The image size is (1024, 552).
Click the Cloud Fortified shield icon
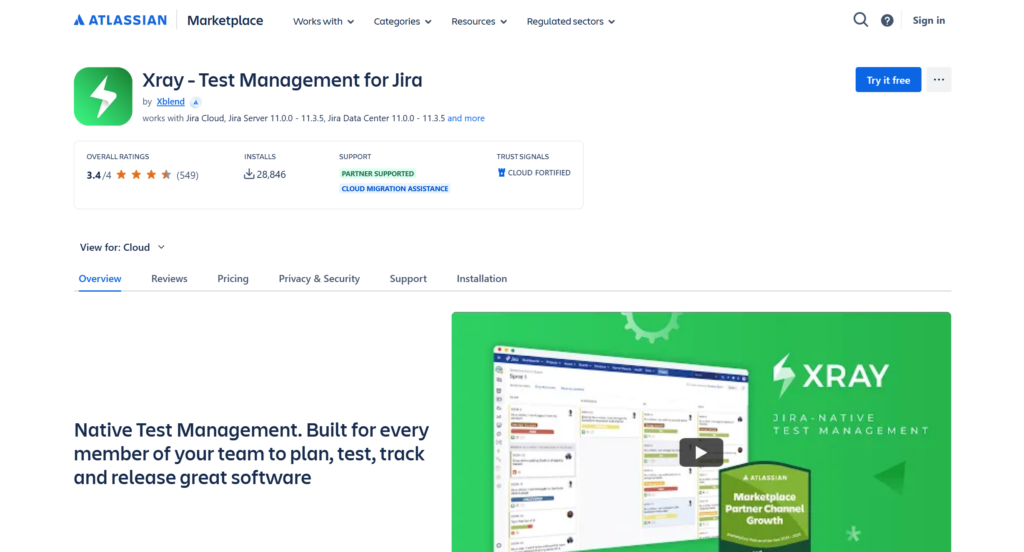point(501,172)
